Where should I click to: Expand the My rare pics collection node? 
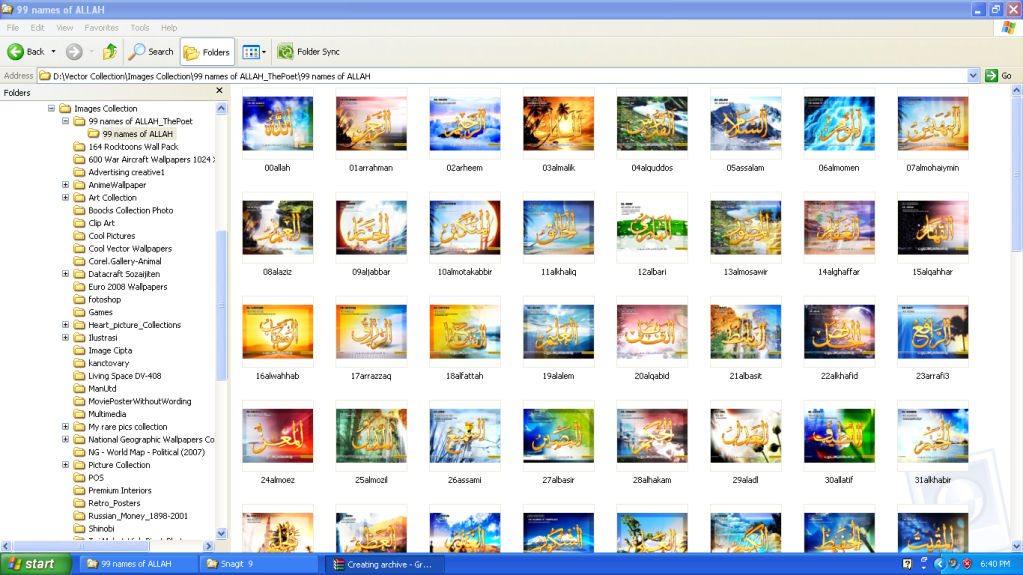(x=65, y=426)
